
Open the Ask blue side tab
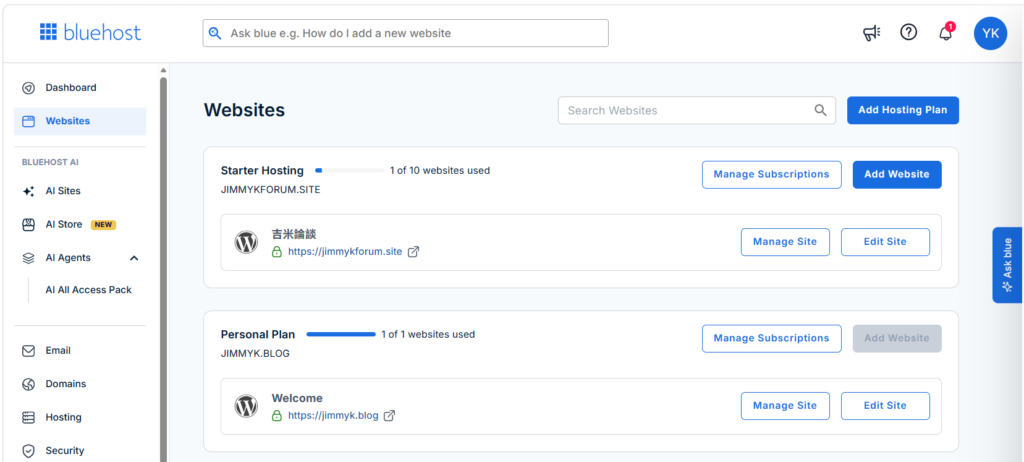(x=1008, y=265)
